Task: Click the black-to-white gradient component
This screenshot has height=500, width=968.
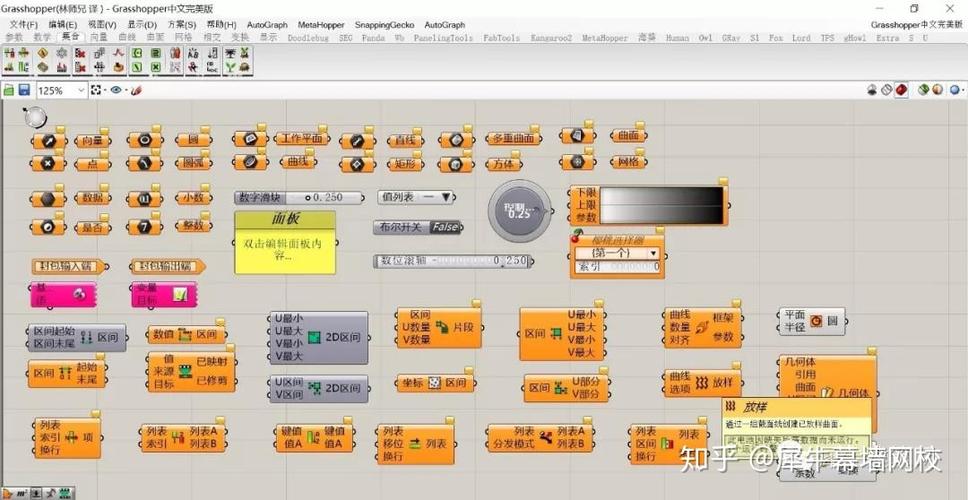Action: (648, 205)
